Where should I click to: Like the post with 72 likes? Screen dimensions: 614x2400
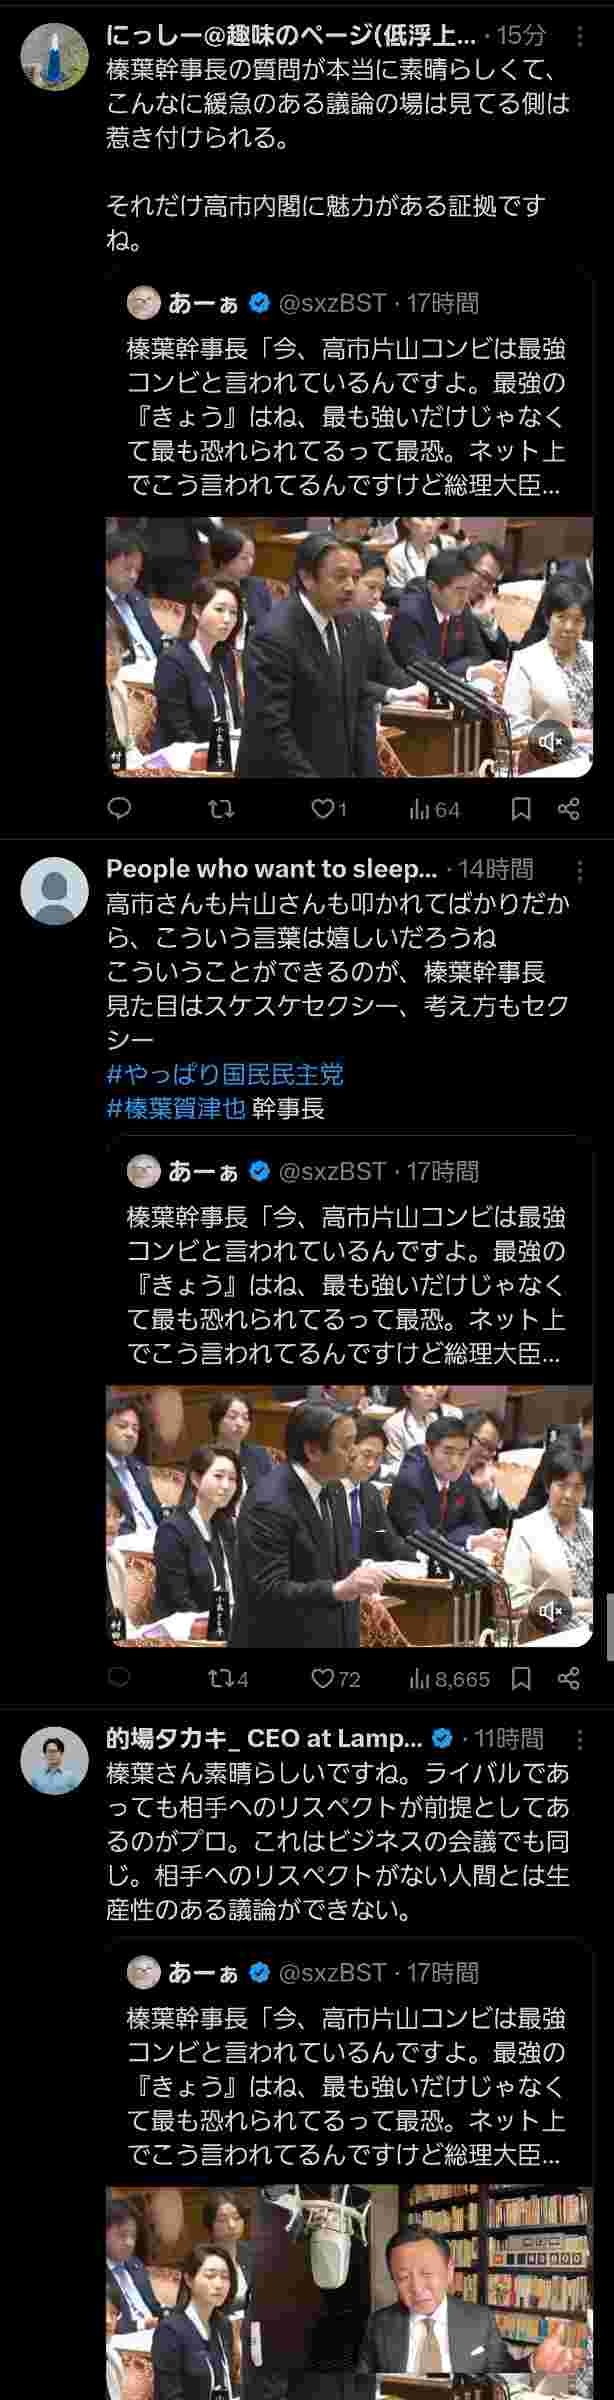[335, 1678]
